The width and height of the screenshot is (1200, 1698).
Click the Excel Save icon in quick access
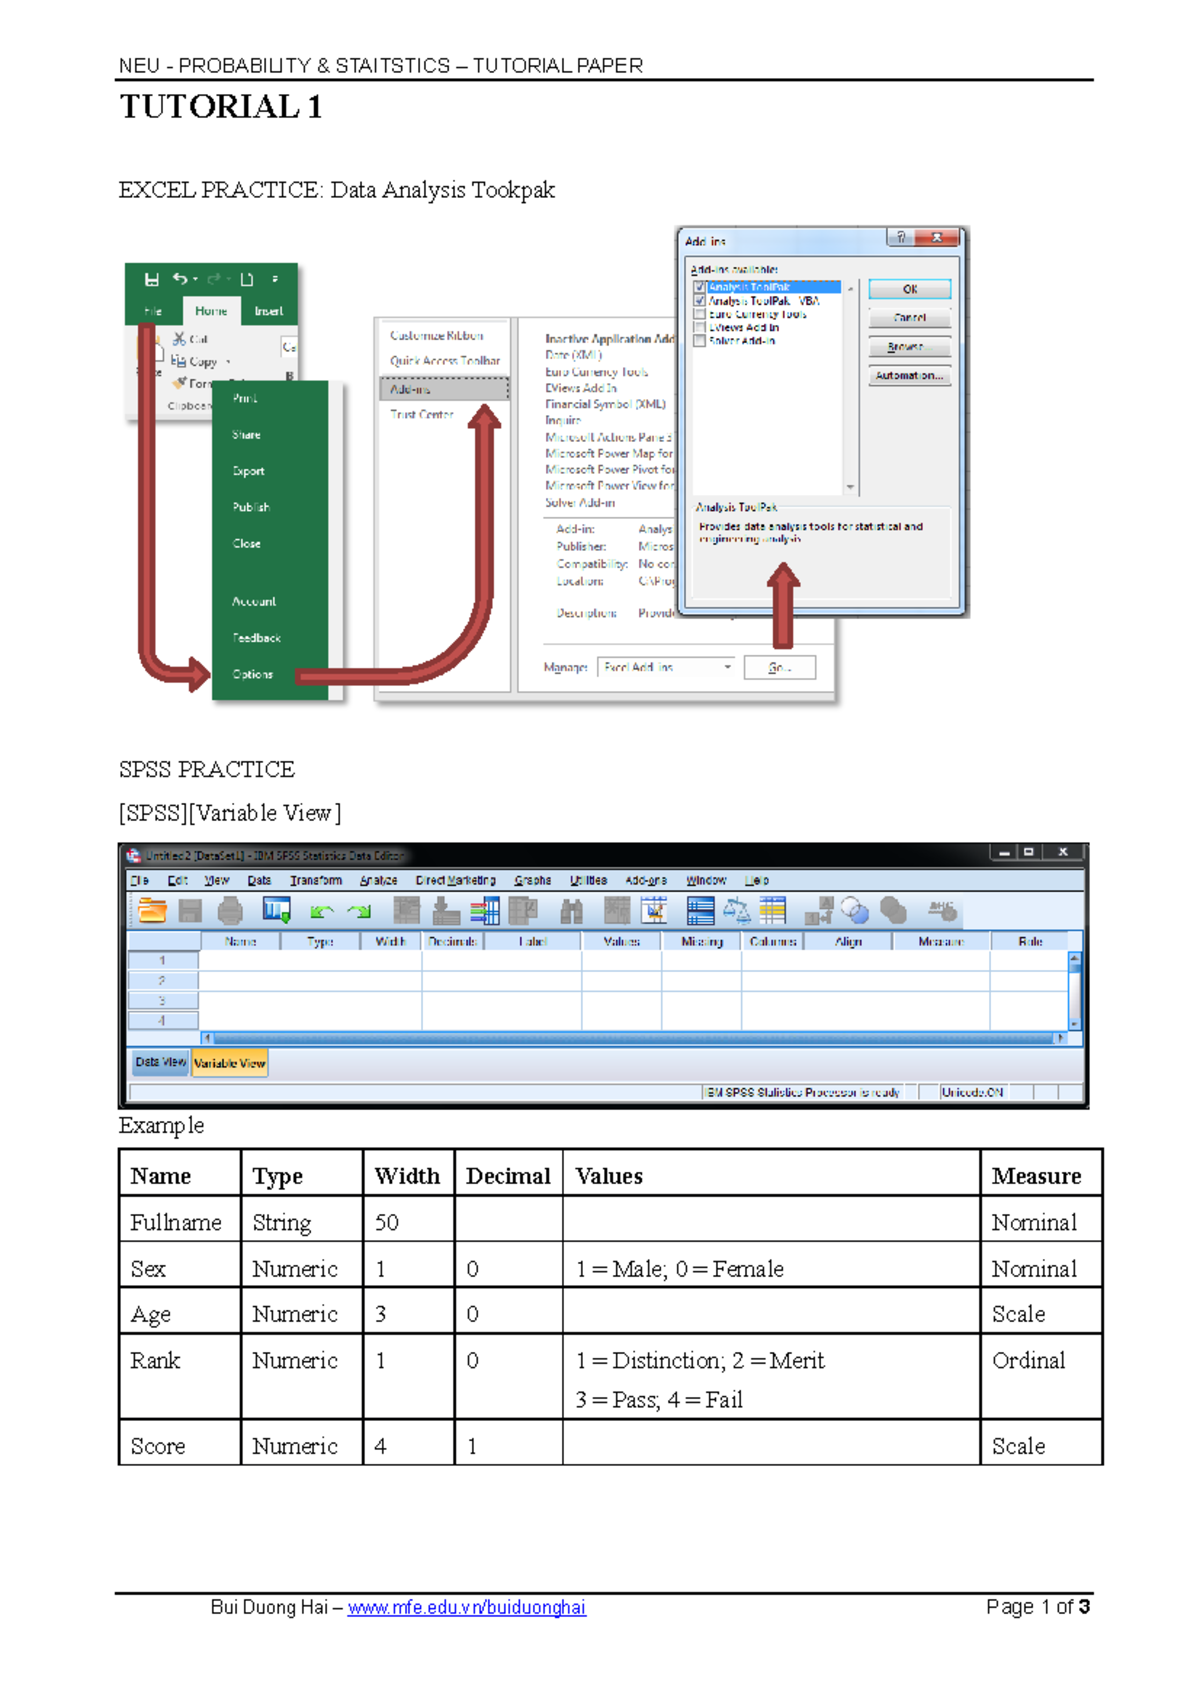152,280
